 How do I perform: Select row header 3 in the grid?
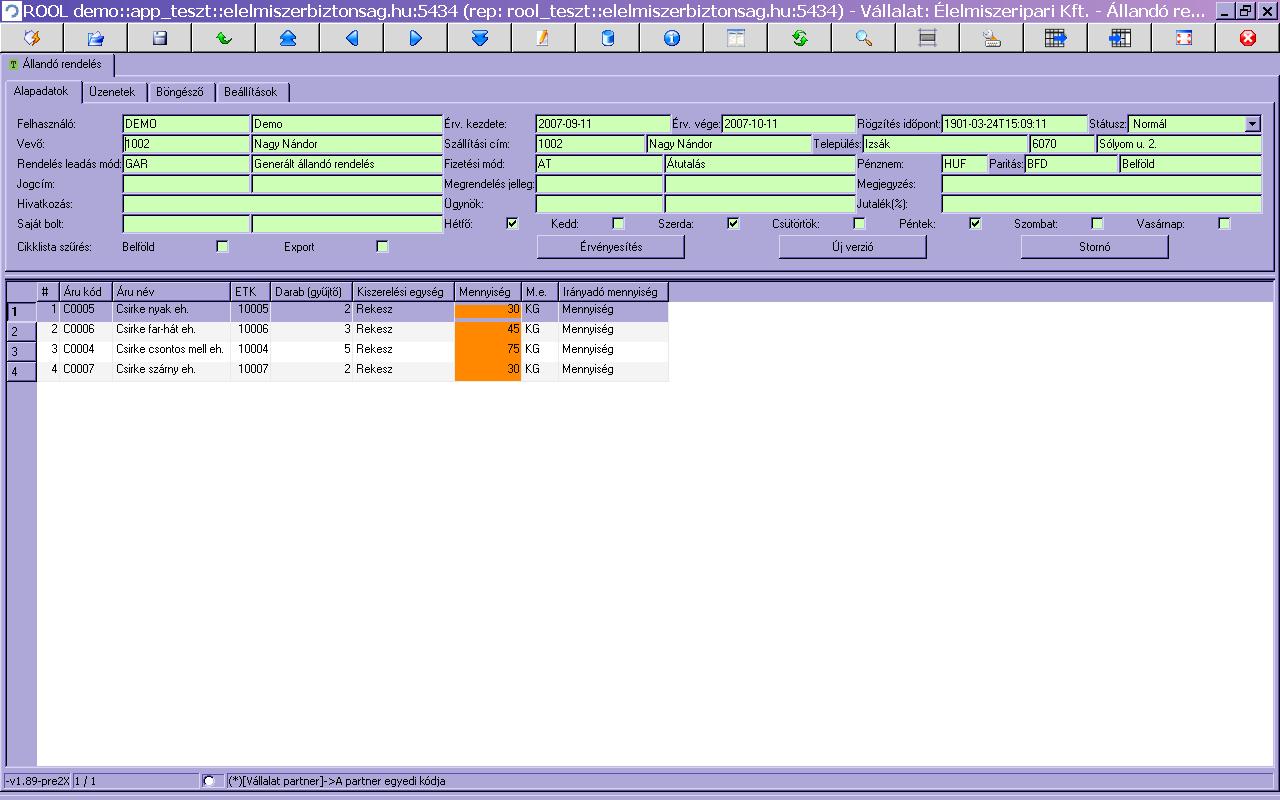coord(22,351)
